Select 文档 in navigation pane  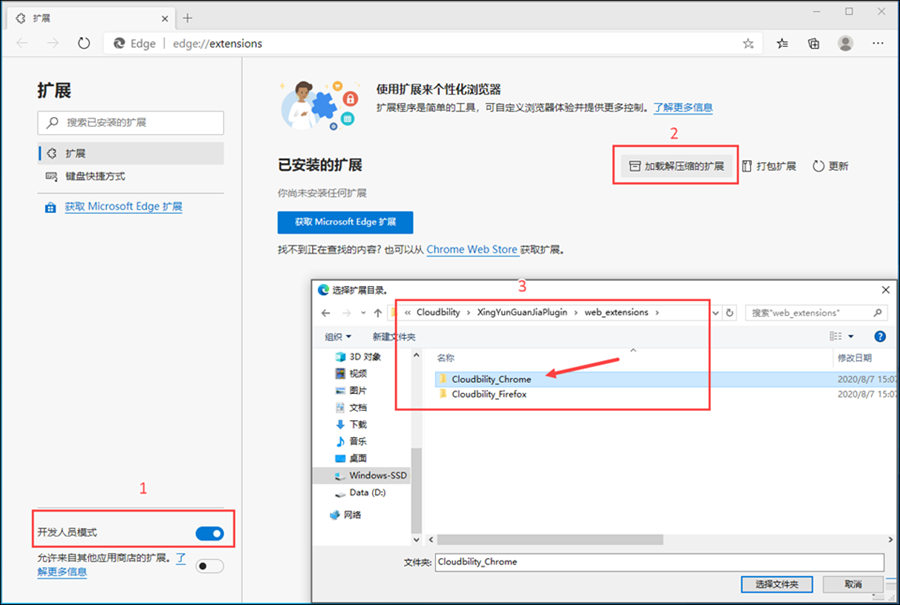coord(351,408)
